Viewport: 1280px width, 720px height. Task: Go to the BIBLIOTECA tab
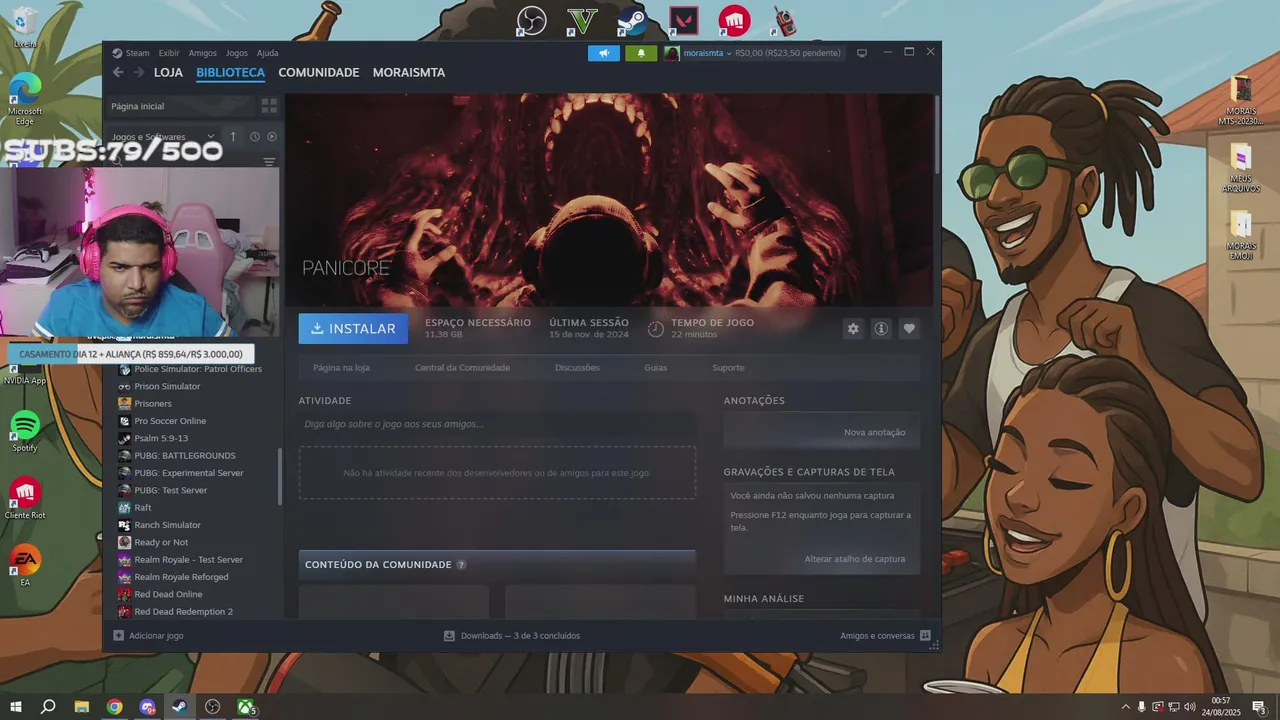coord(230,72)
